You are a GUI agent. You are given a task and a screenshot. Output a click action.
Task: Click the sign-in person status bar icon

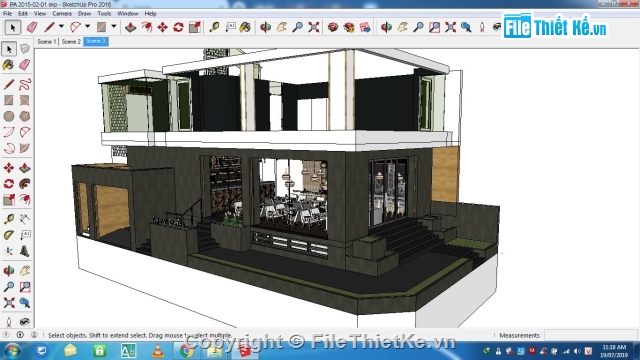[34, 335]
